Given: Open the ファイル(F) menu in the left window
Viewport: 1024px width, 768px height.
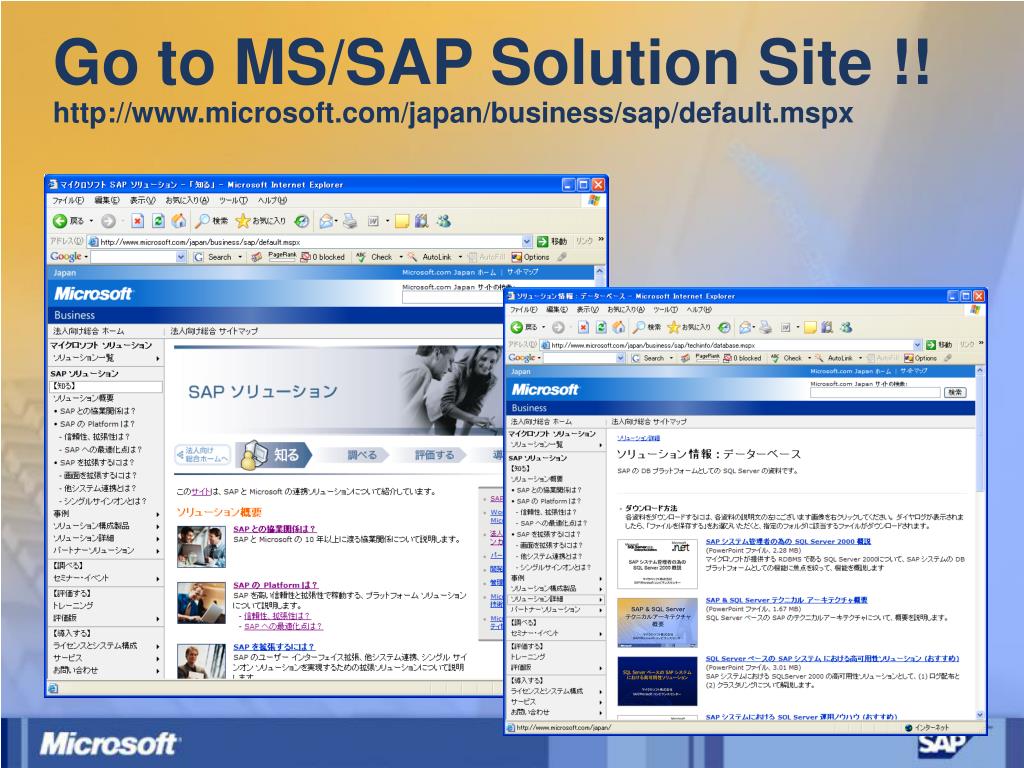Looking at the screenshot, I should [x=66, y=200].
